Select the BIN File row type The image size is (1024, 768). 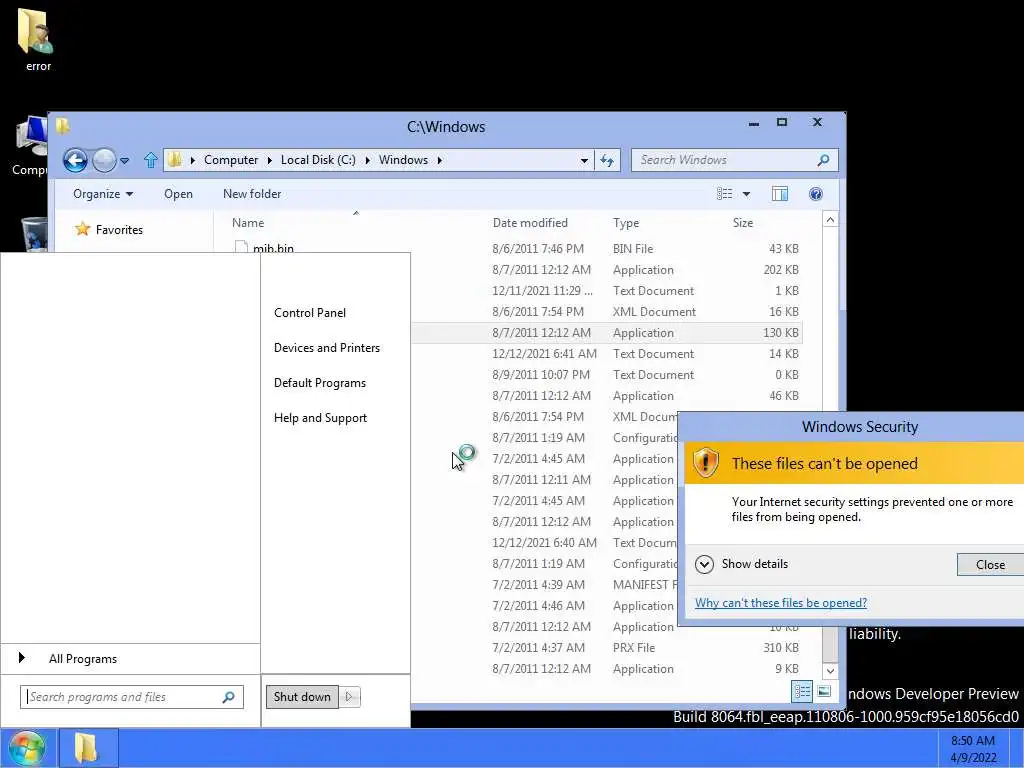click(632, 249)
